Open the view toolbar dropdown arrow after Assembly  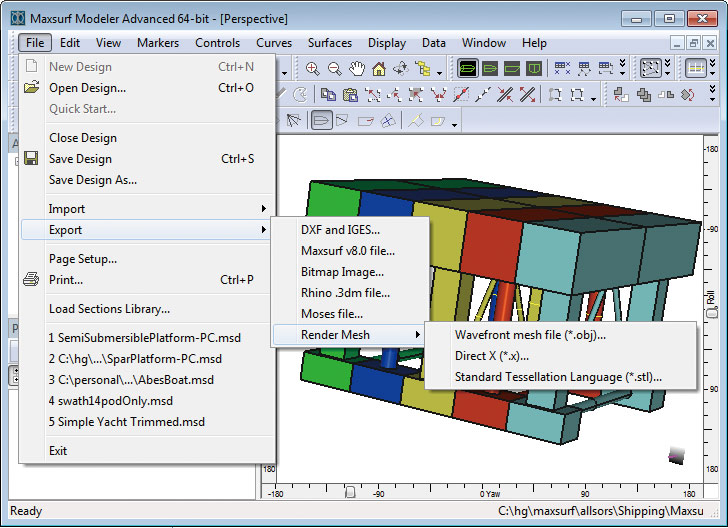point(439,73)
